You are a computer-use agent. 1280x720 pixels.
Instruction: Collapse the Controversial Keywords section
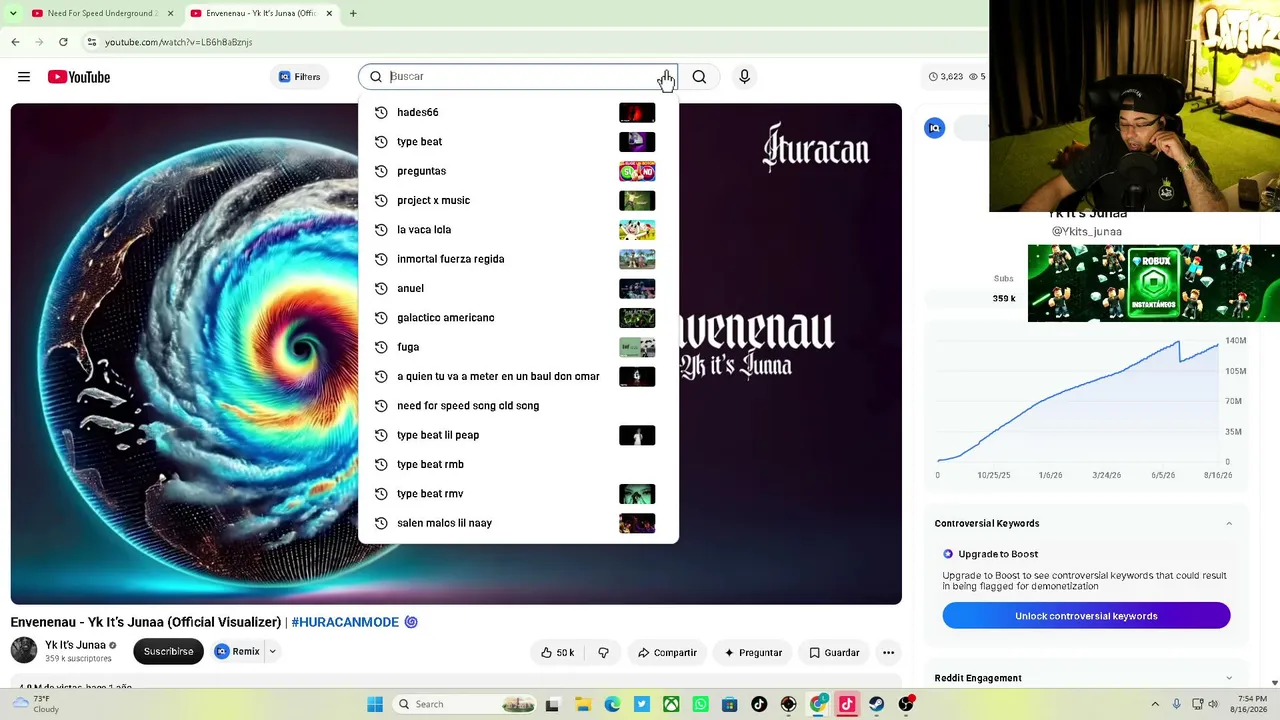(x=1229, y=524)
